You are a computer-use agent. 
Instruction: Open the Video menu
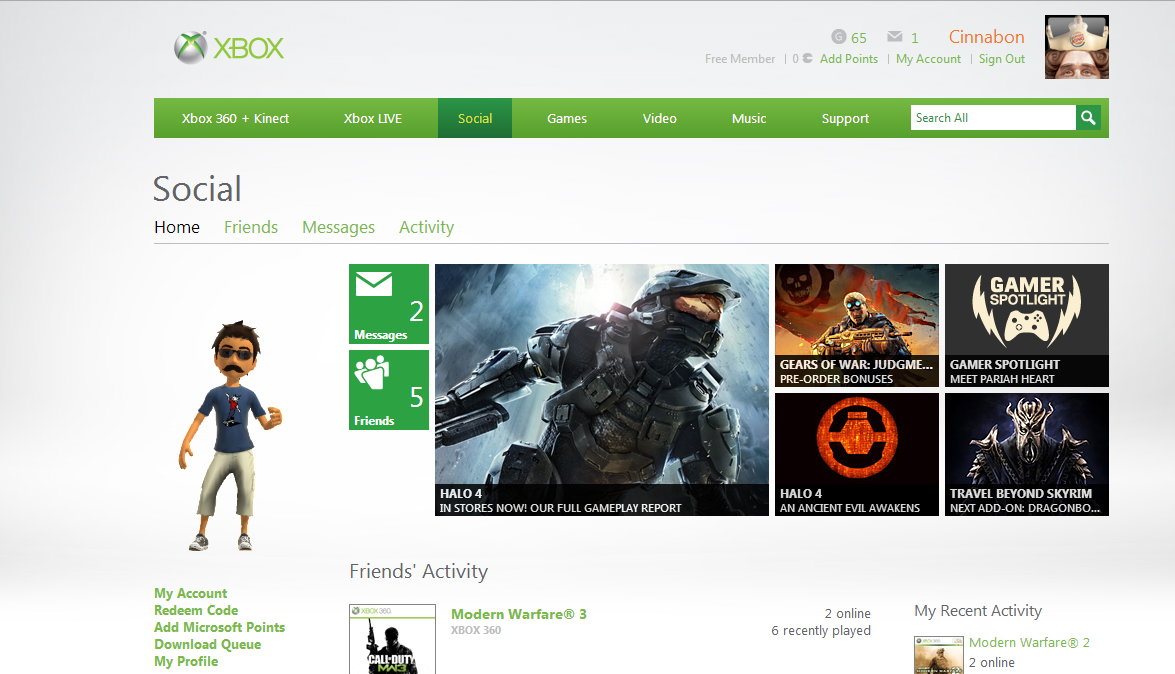(659, 118)
